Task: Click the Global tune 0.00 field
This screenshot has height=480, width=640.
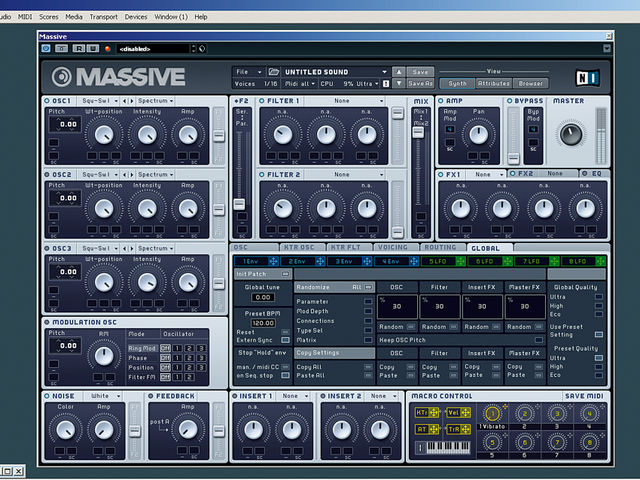Action: click(263, 297)
